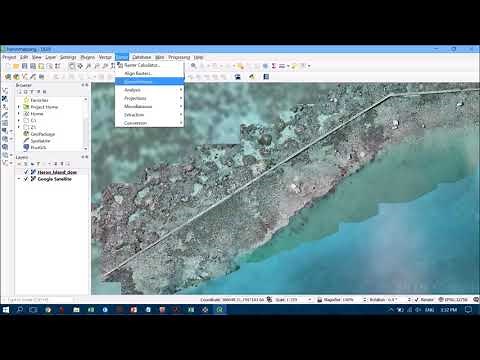480x360 pixels.
Task: Open the Analysis submenu in the Raster menu
Action: pos(149,90)
